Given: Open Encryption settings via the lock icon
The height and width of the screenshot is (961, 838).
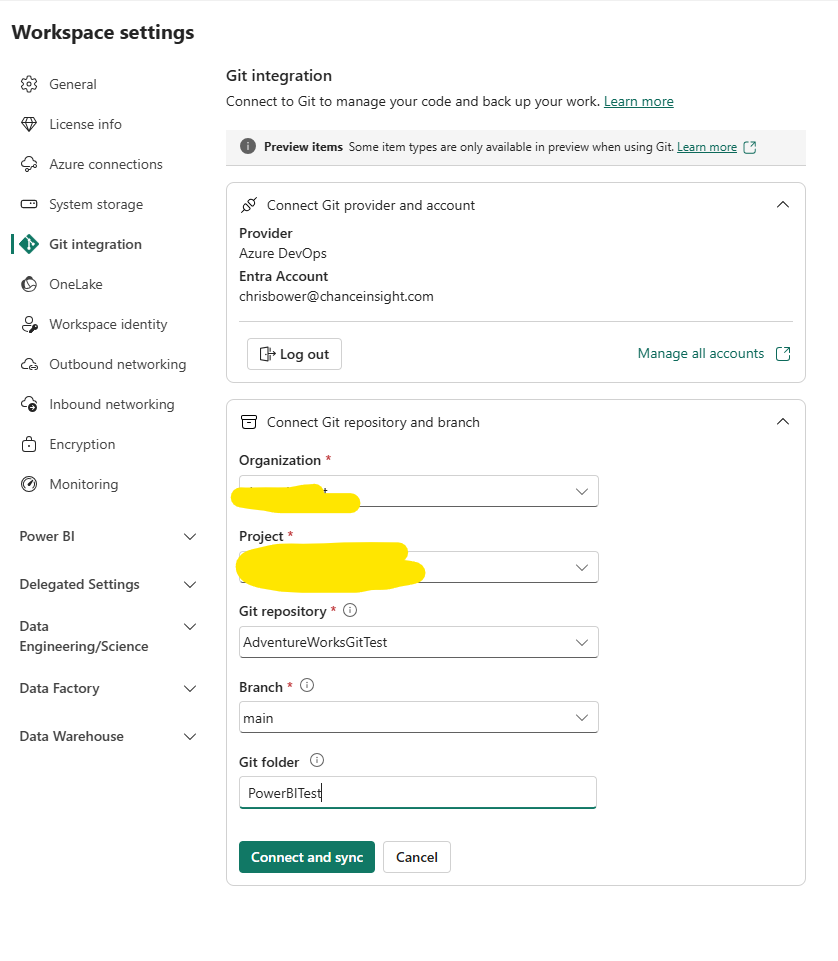Looking at the screenshot, I should click(x=30, y=444).
